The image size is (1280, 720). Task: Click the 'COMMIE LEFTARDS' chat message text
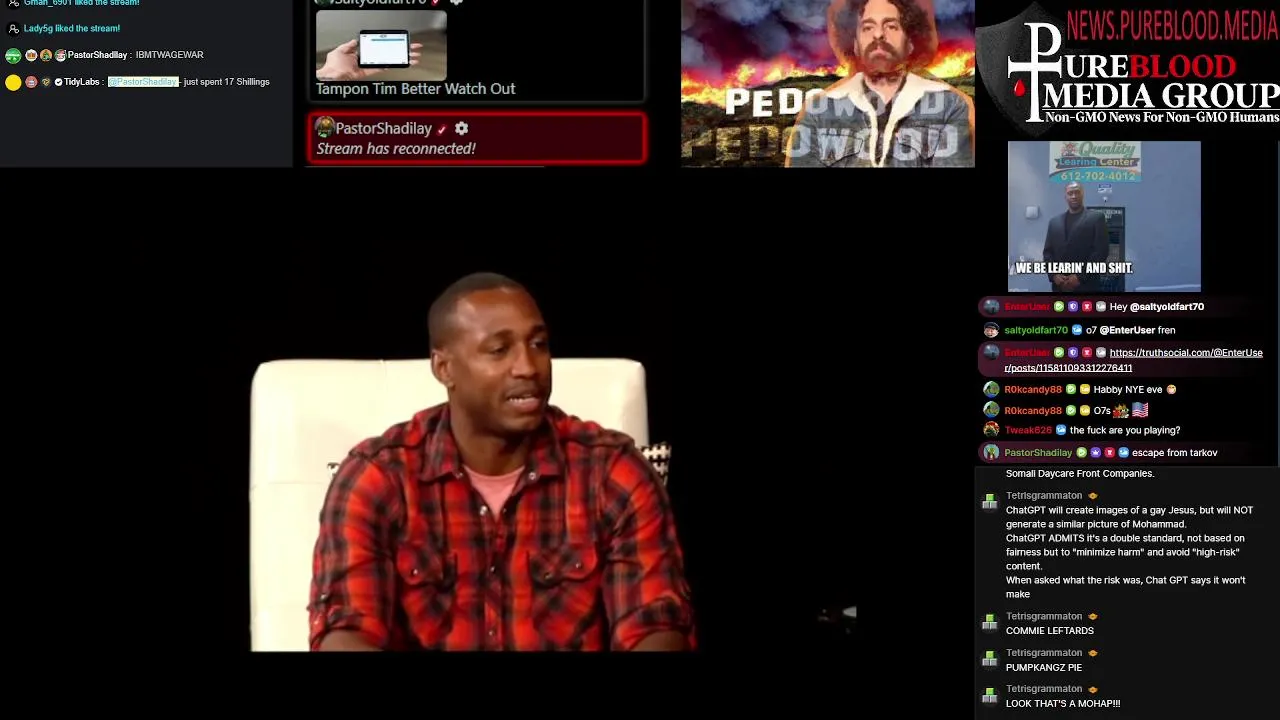coord(1050,631)
